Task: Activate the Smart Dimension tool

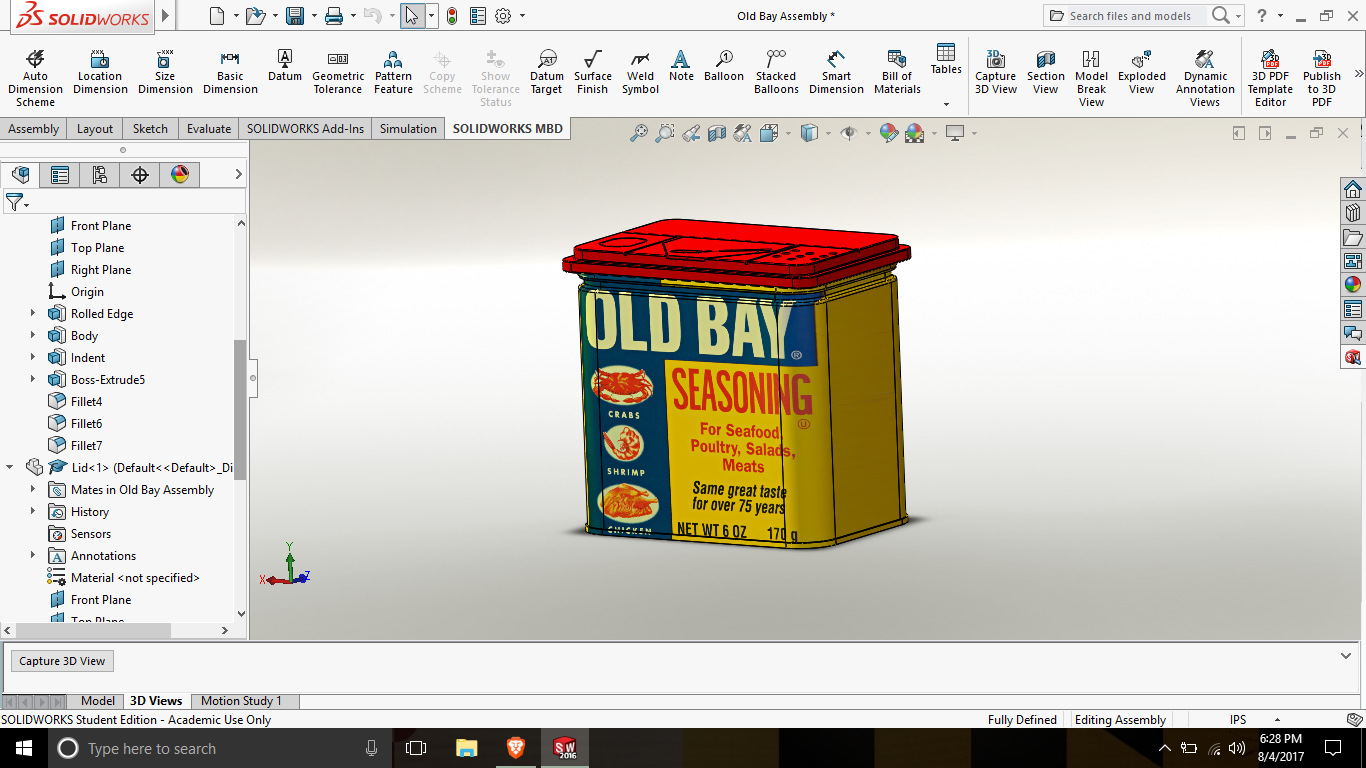Action: 836,72
